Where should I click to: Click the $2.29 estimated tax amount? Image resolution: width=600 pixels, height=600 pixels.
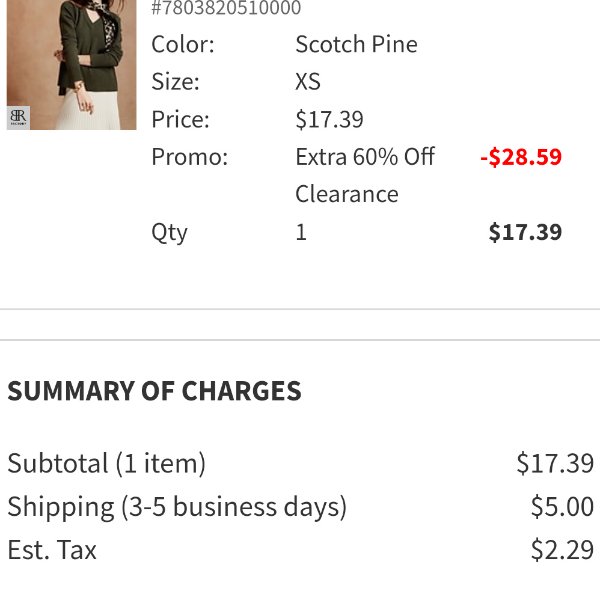coord(562,550)
